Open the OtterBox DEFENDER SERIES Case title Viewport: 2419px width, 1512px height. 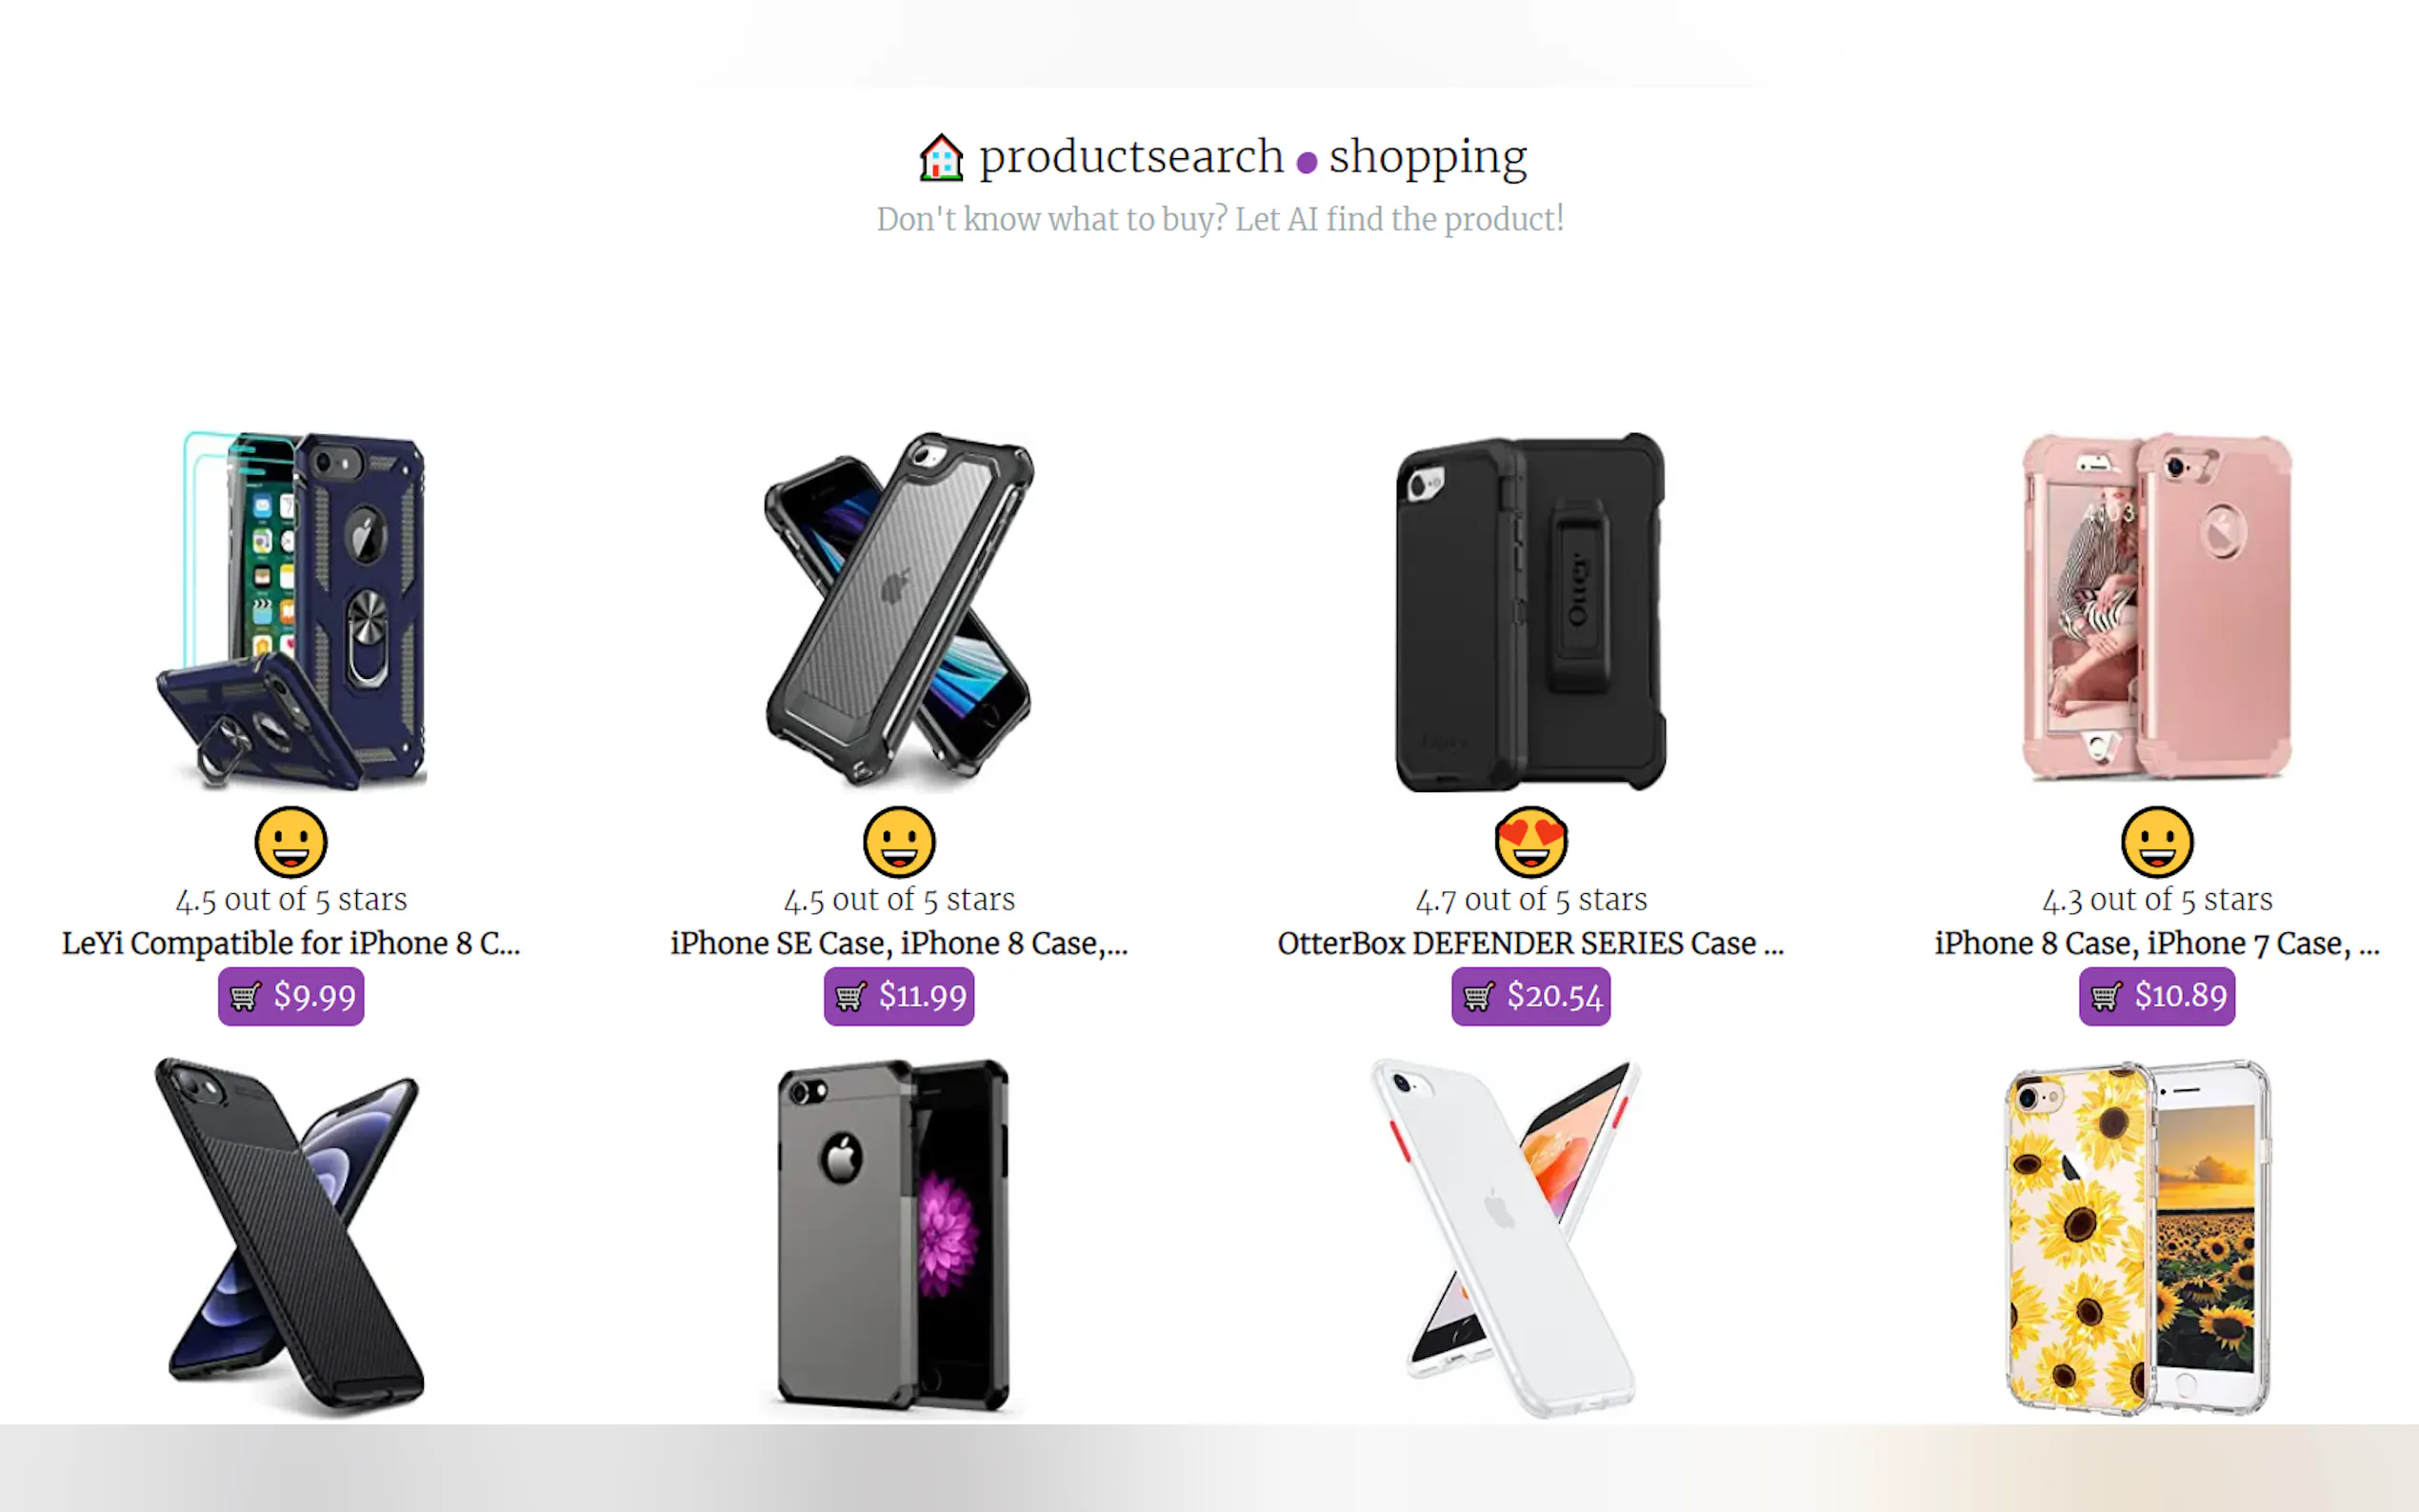click(x=1530, y=943)
